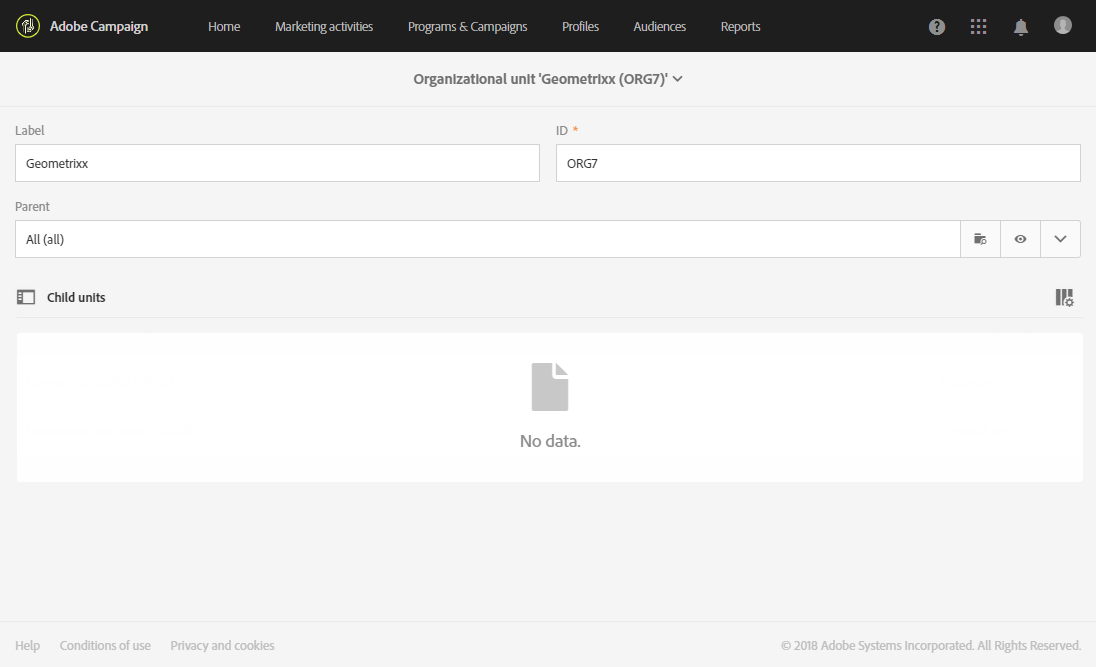Expand the Organizational unit title chevron

(x=677, y=79)
